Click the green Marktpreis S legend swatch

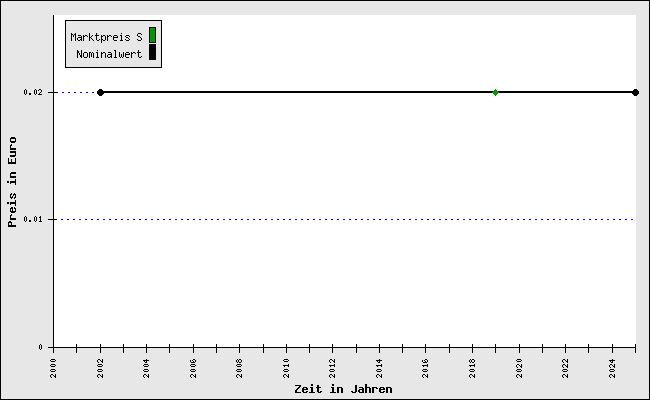click(153, 35)
